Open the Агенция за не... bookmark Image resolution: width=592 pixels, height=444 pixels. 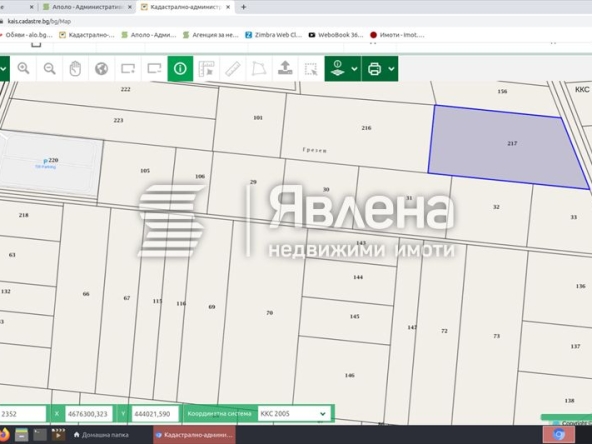[211, 35]
